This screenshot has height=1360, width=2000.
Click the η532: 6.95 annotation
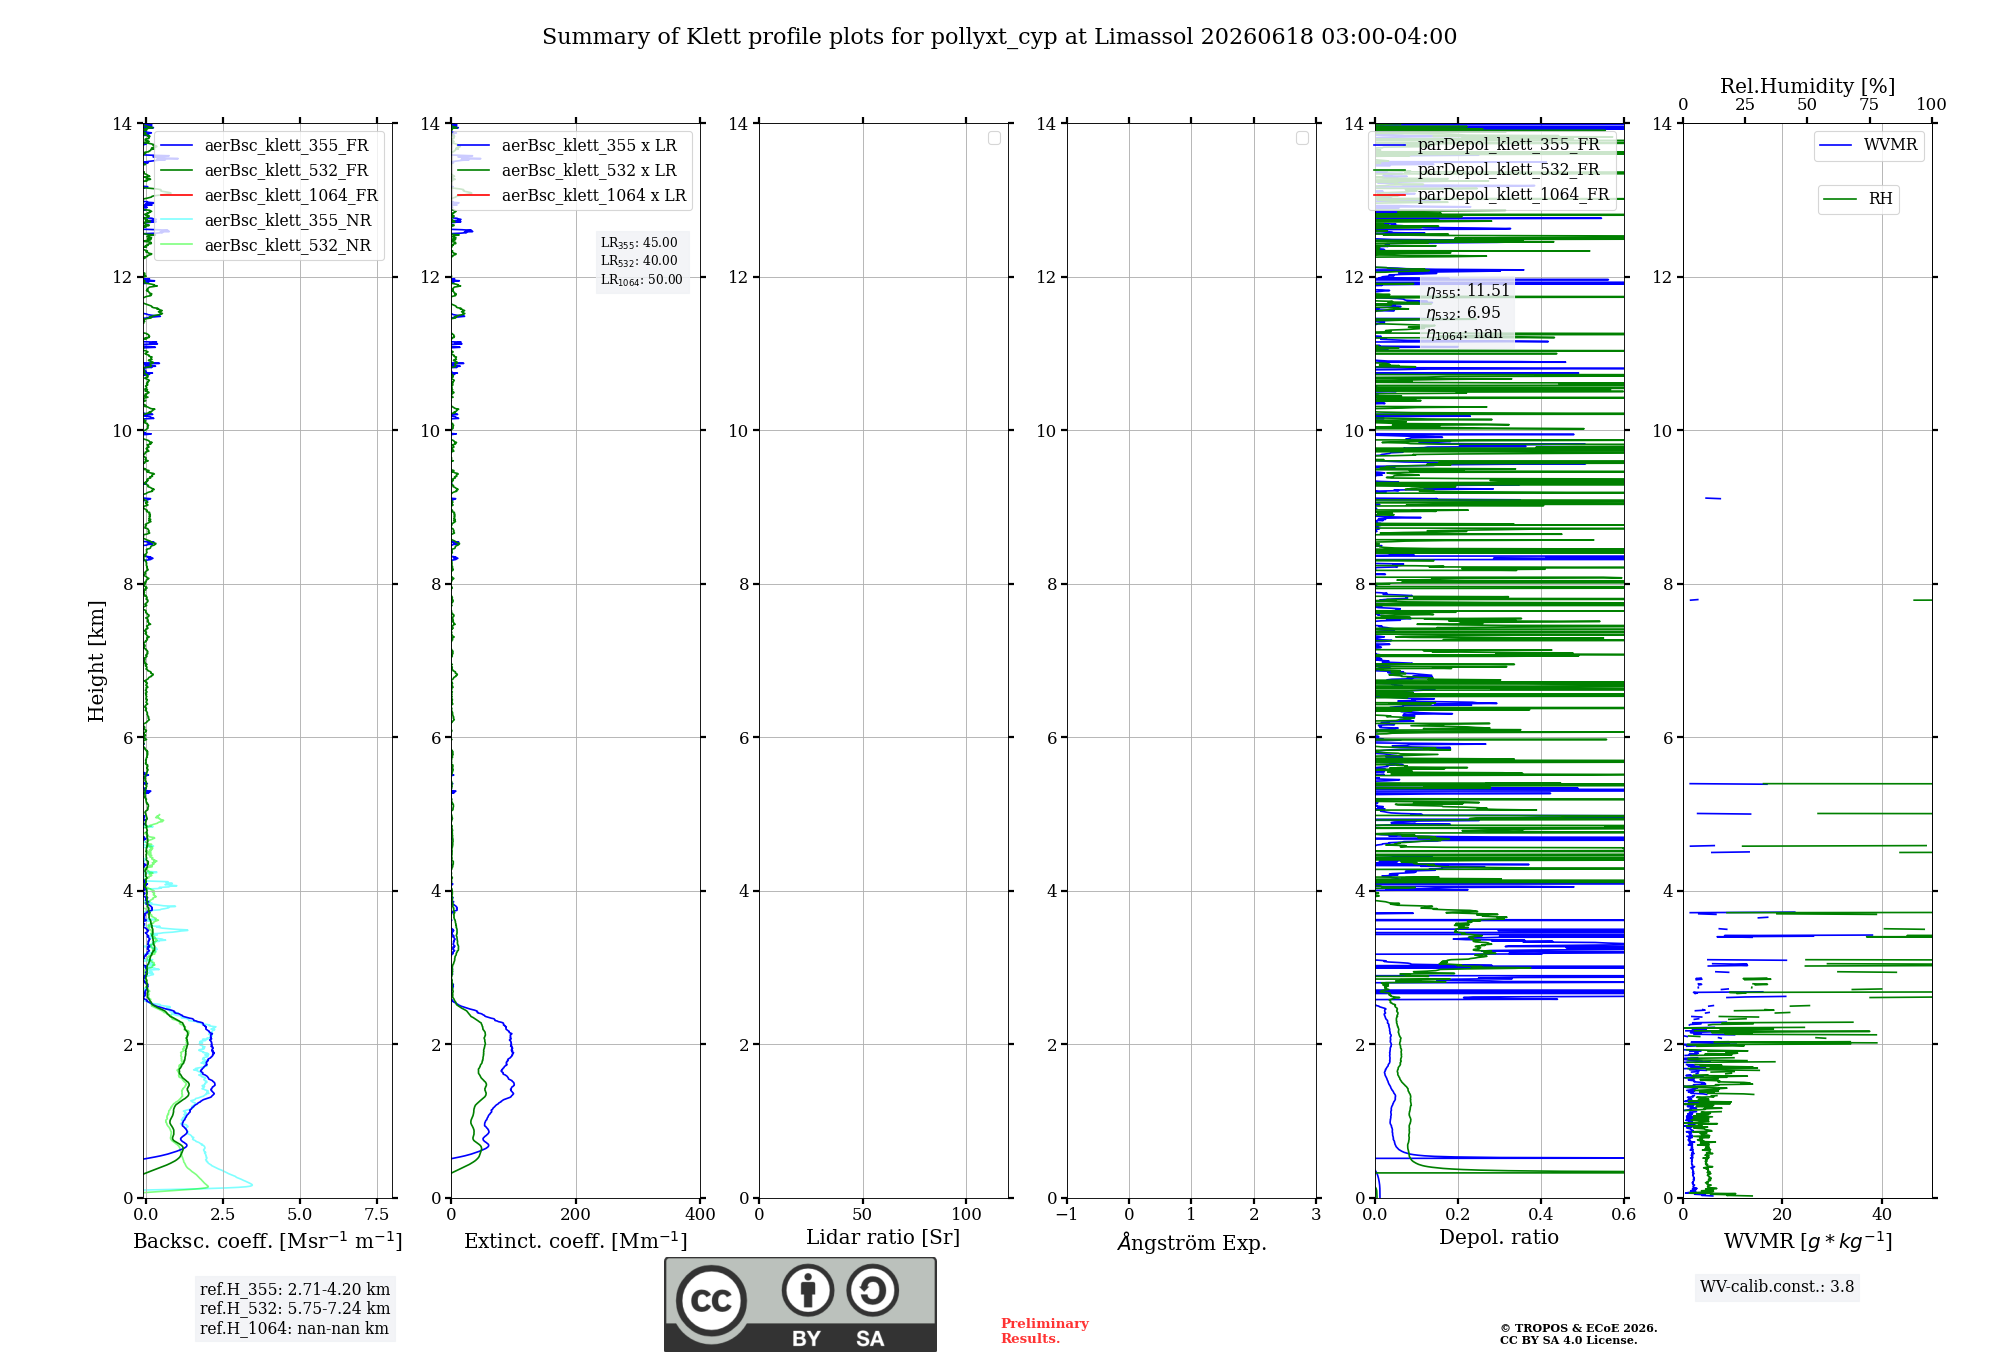(x=1463, y=313)
